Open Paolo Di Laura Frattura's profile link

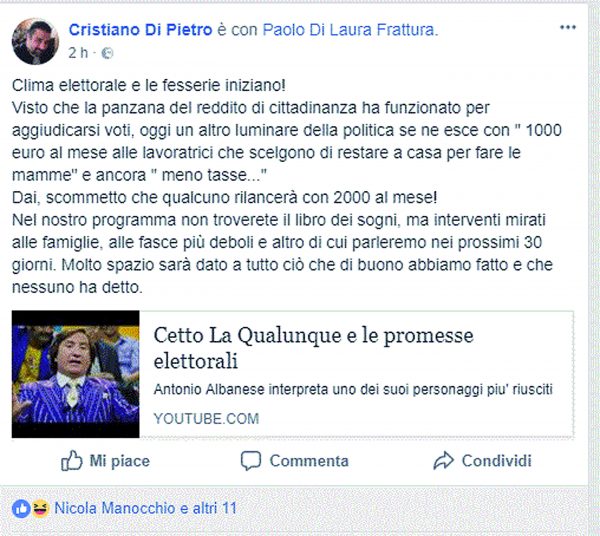[350, 29]
